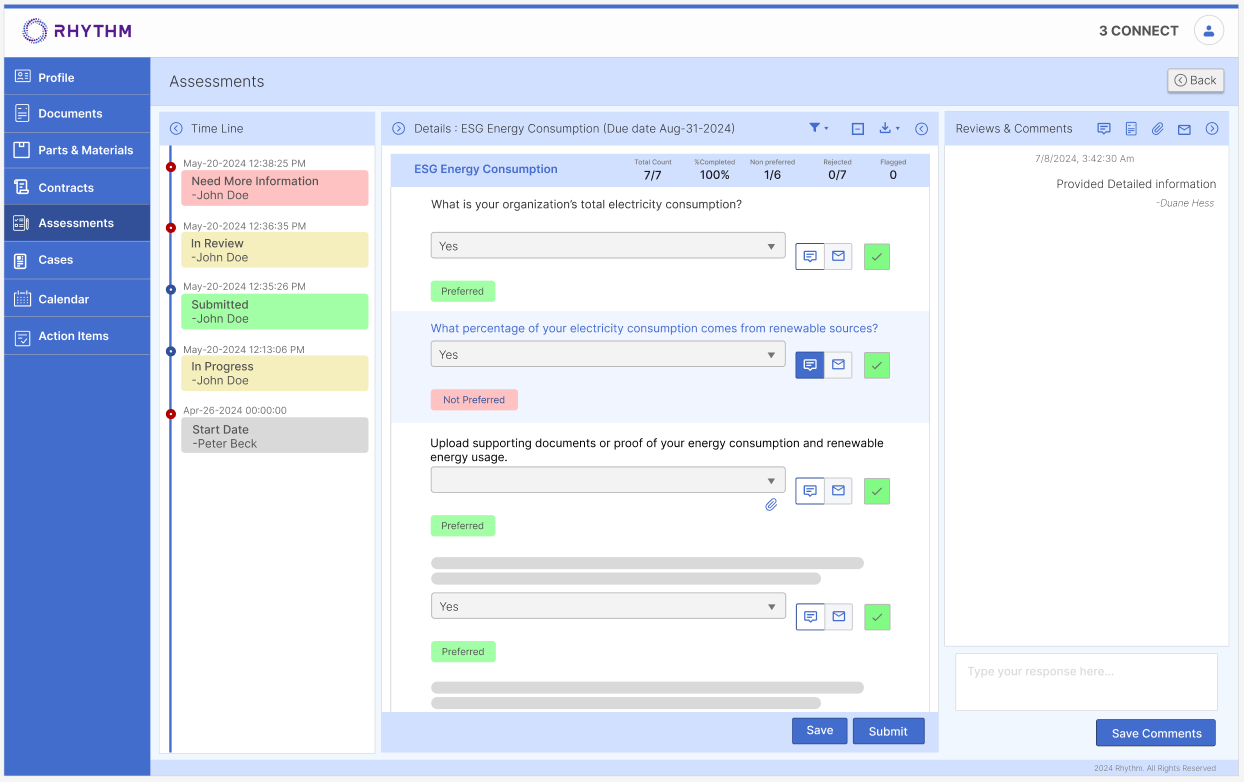The width and height of the screenshot is (1244, 782).
Task: Open the download dropdown in the Details header
Action: 888,128
